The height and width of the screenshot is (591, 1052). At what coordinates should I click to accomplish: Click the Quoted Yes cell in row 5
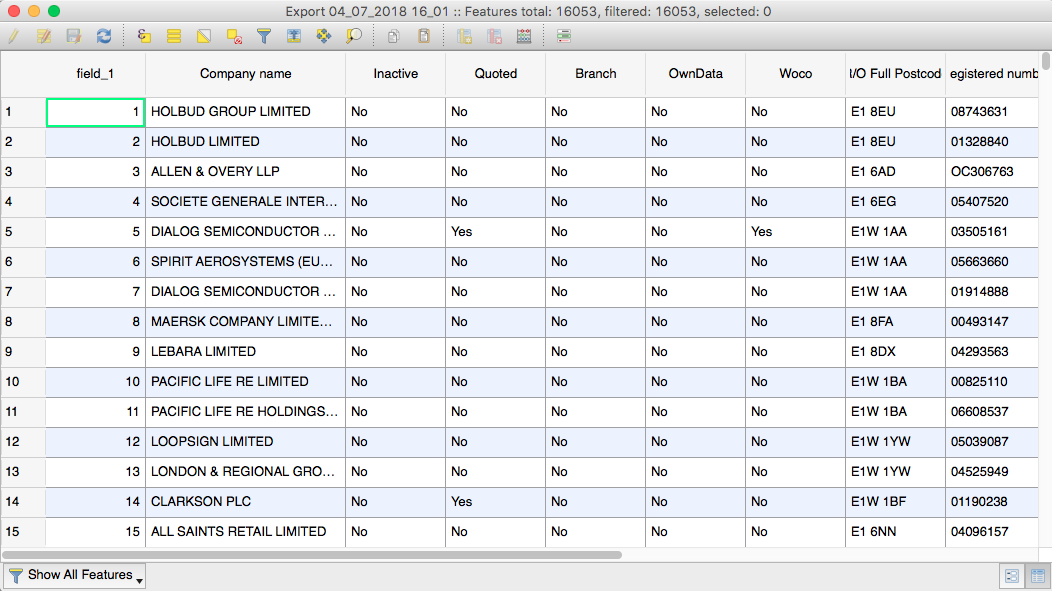pos(496,232)
